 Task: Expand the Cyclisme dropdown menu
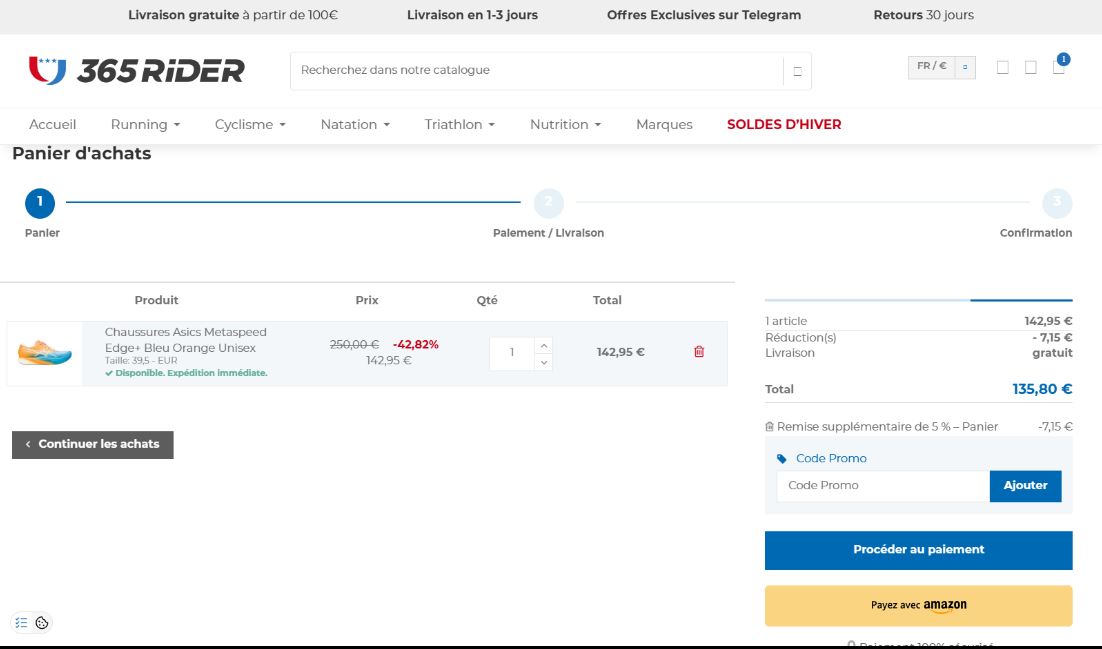click(250, 124)
